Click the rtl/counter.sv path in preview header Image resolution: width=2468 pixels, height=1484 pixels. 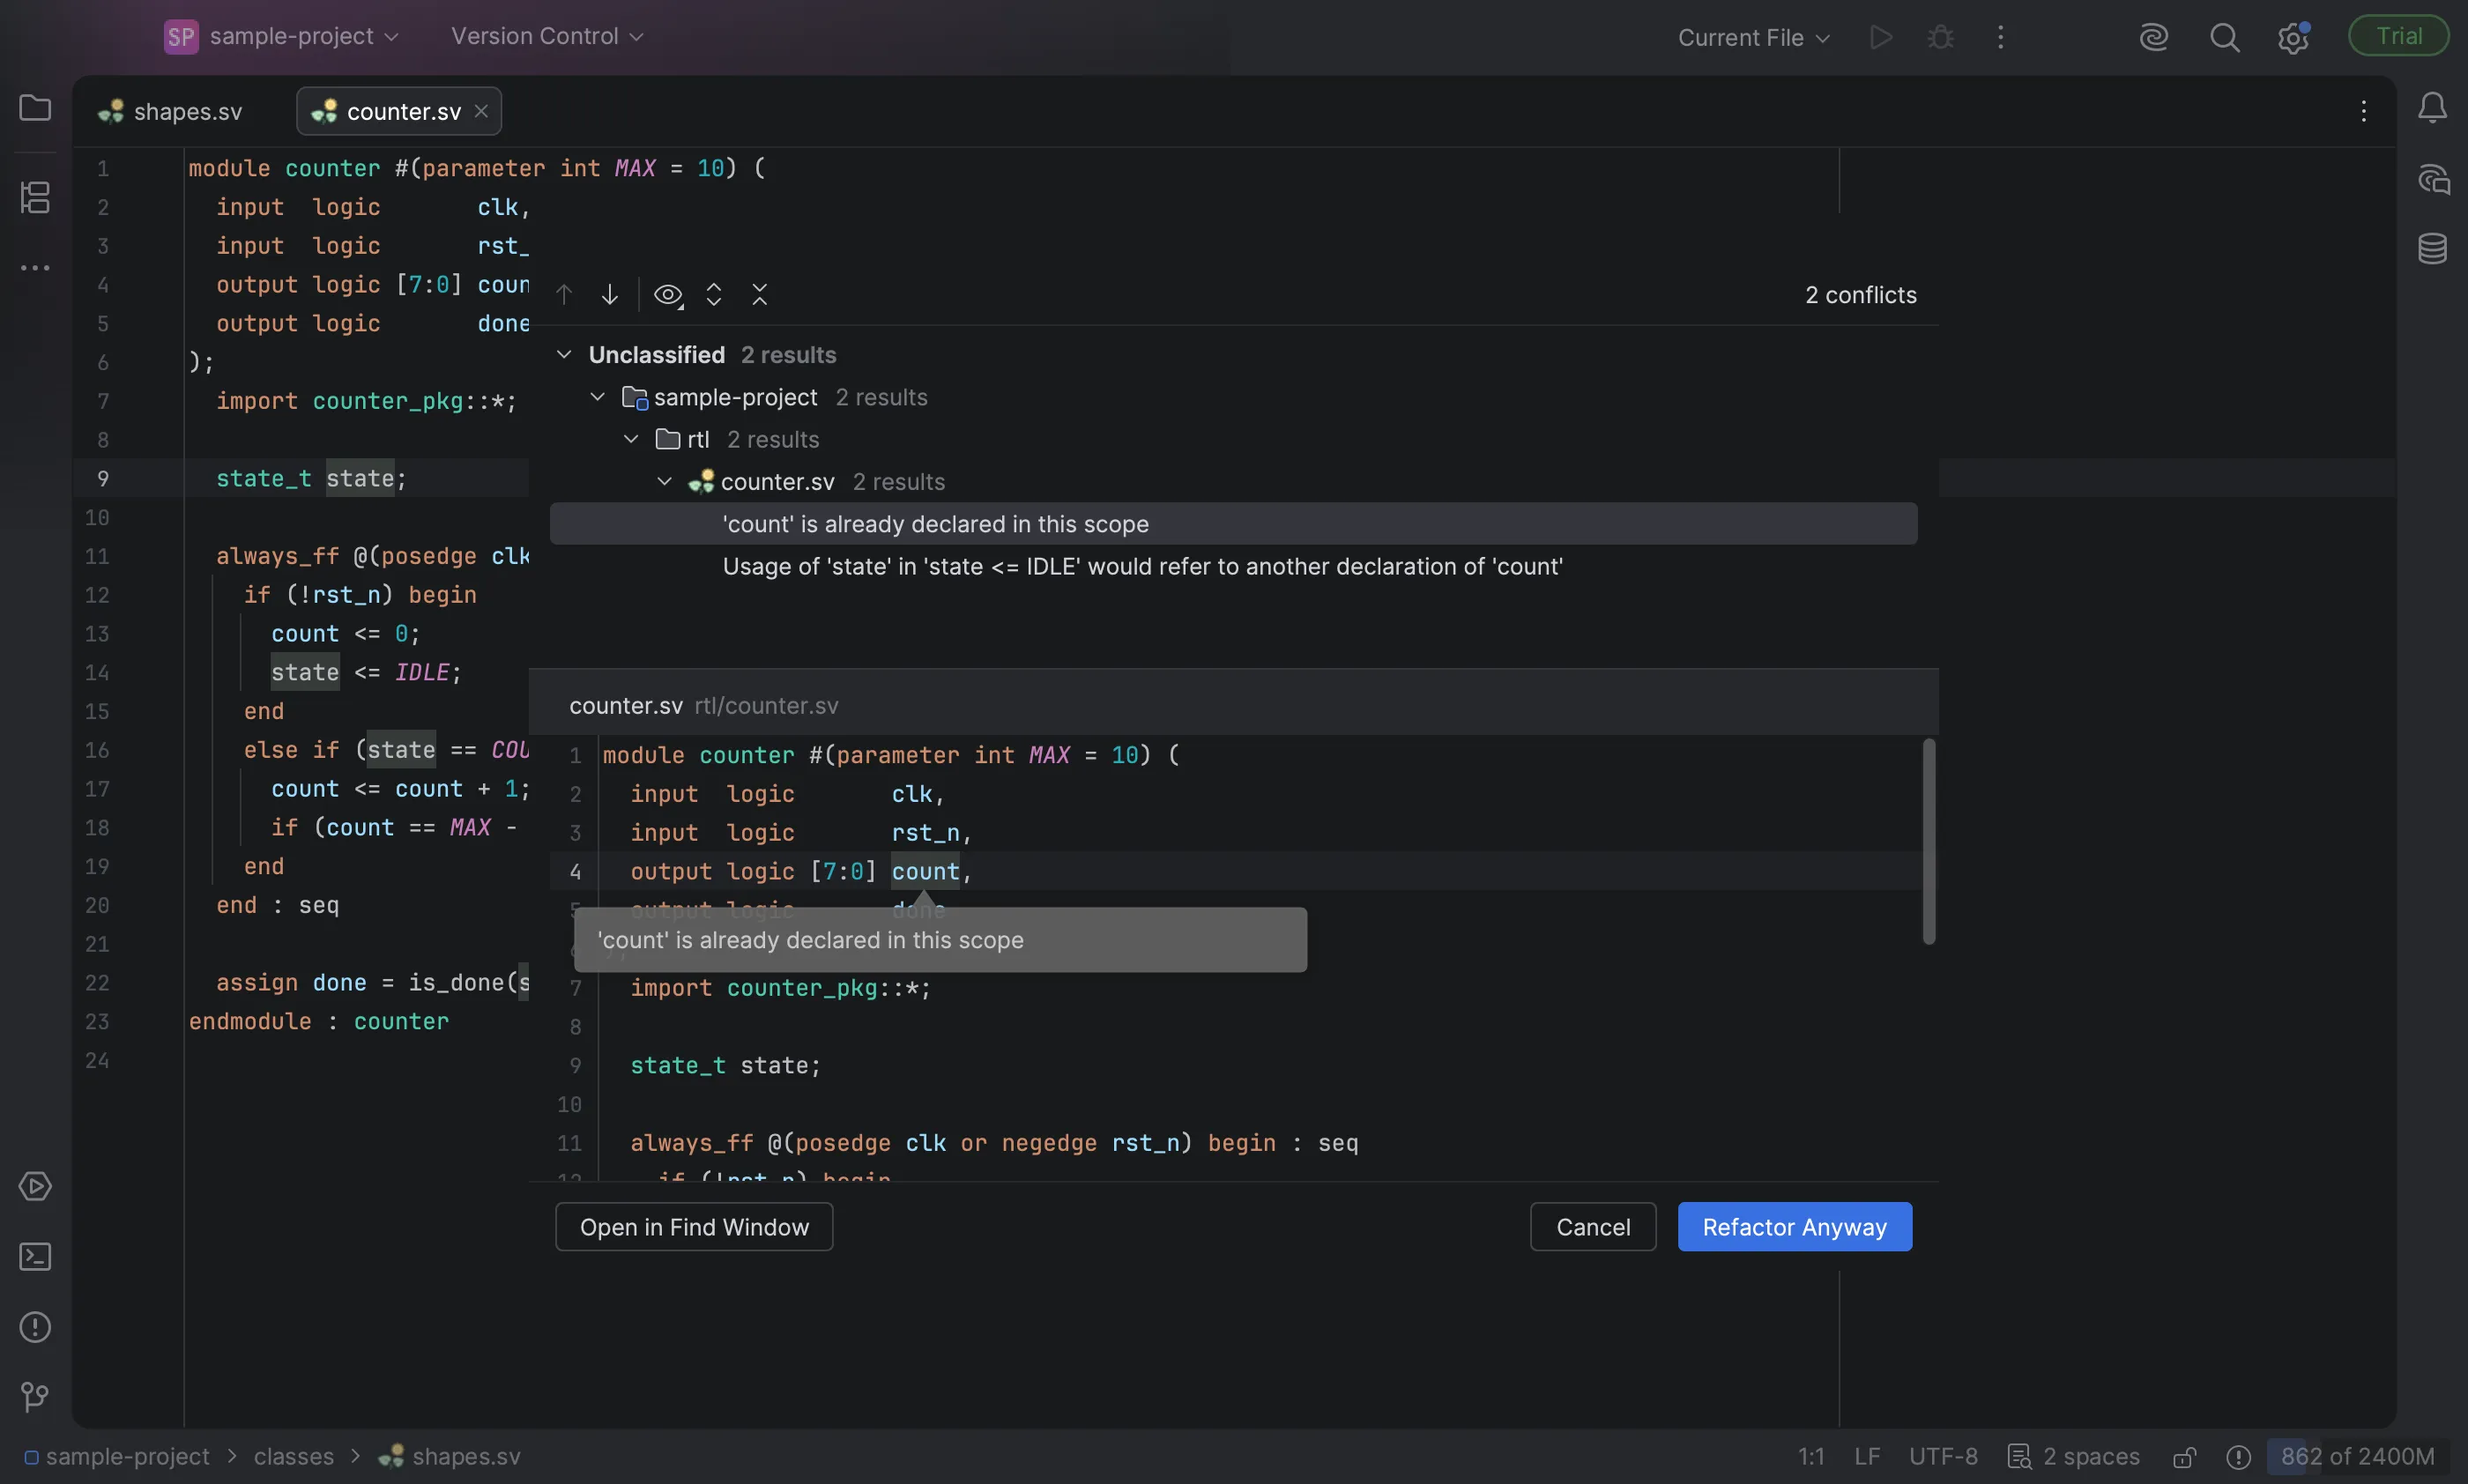(766, 706)
